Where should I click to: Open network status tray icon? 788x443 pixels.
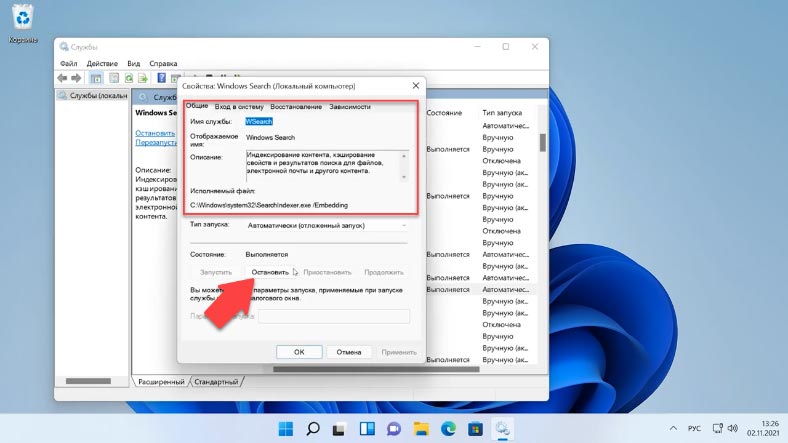pyautogui.click(x=717, y=428)
